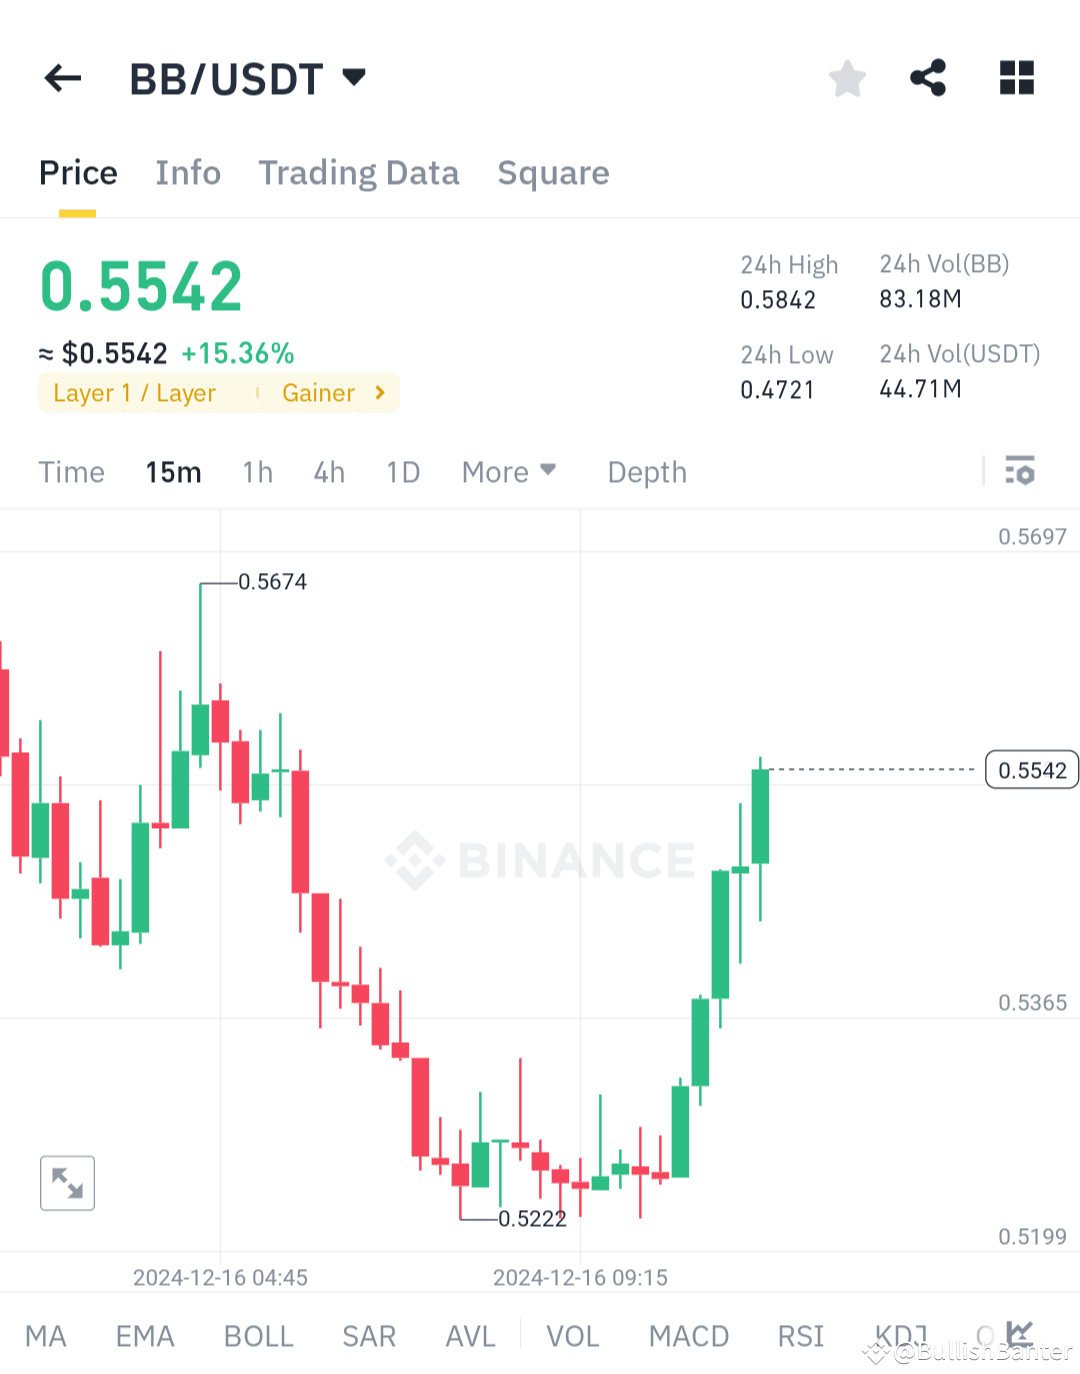Open the Depth view

coord(646,471)
